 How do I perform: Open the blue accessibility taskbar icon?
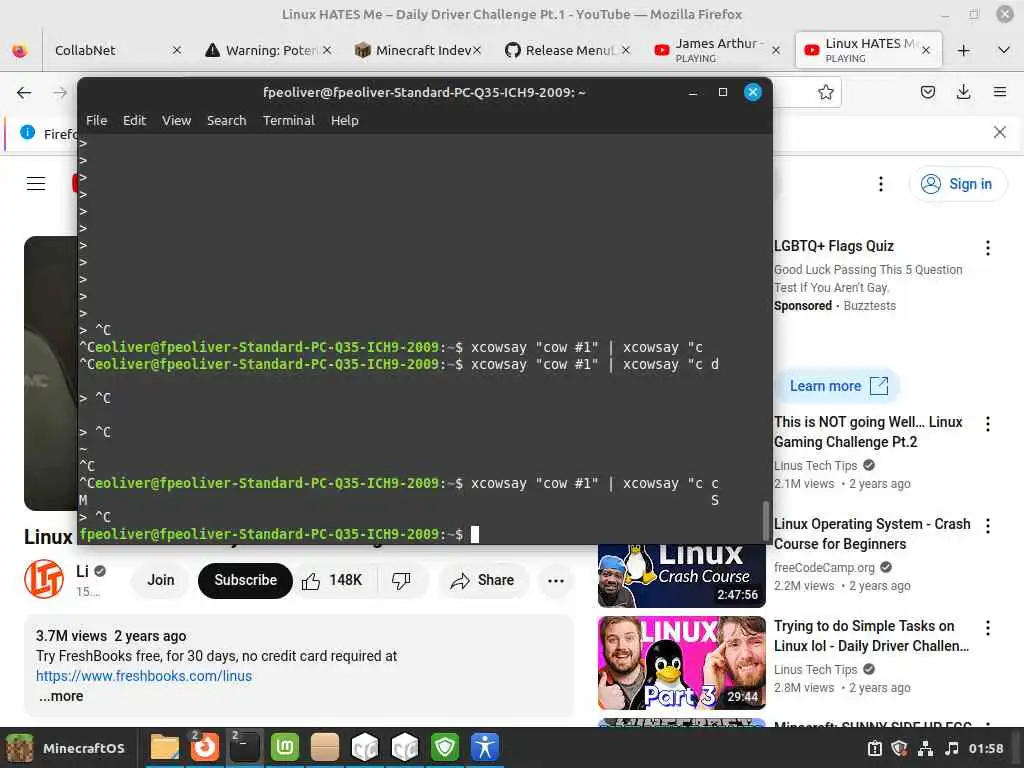tap(485, 747)
